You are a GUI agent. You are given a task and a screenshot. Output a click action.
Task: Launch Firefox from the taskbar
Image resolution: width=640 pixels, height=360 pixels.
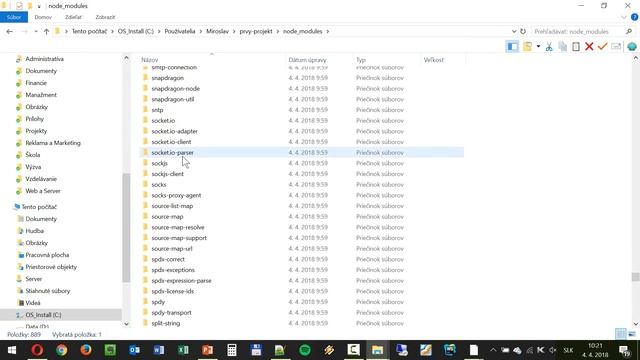pyautogui.click(x=86, y=350)
